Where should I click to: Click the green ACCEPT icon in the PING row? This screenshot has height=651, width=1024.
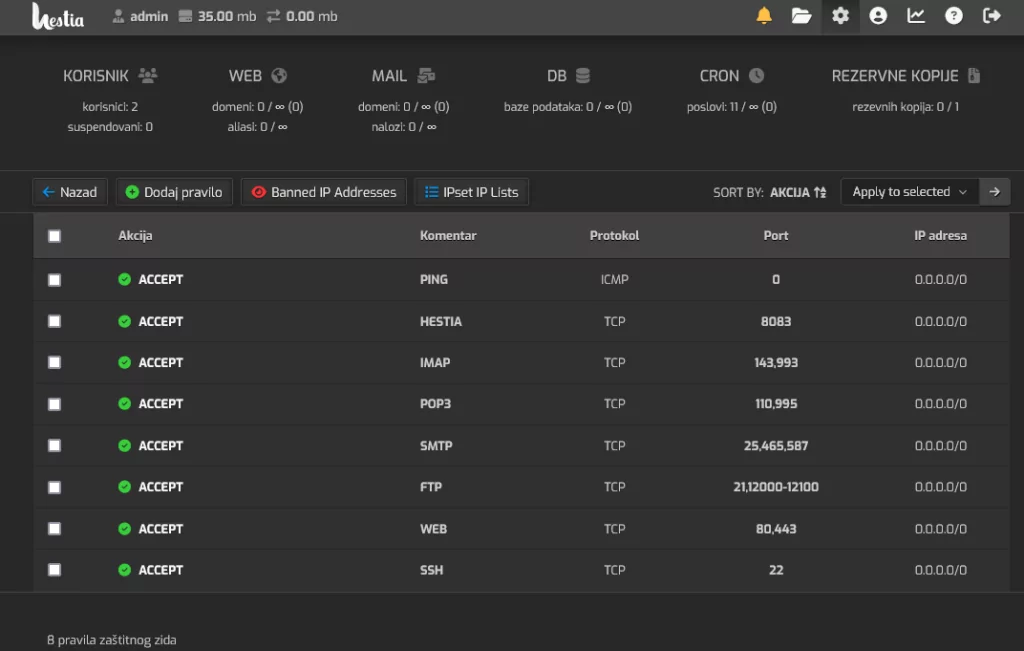[x=124, y=279]
